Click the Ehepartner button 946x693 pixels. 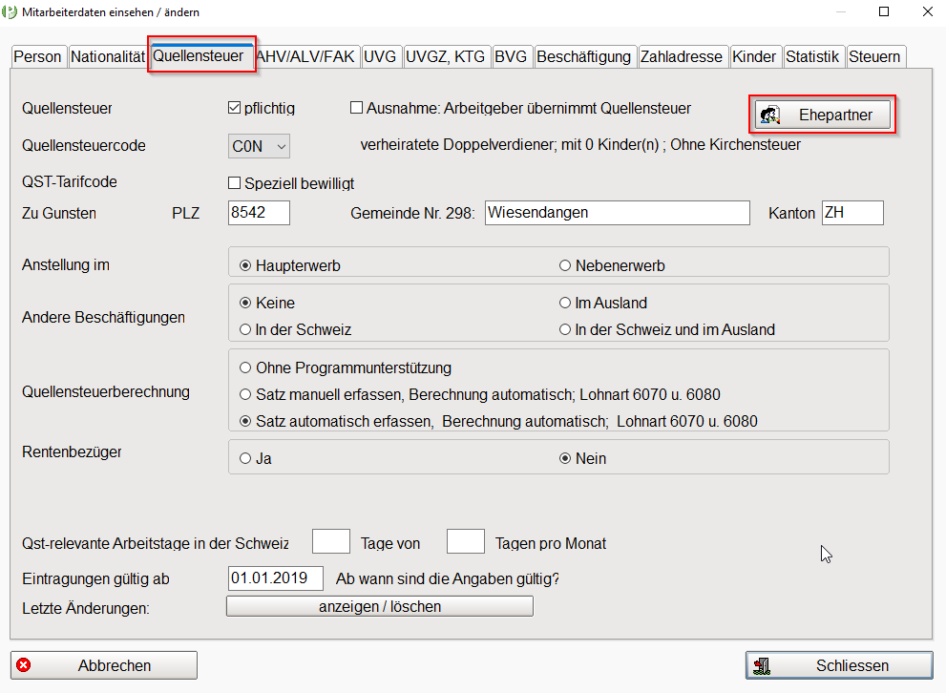(823, 115)
